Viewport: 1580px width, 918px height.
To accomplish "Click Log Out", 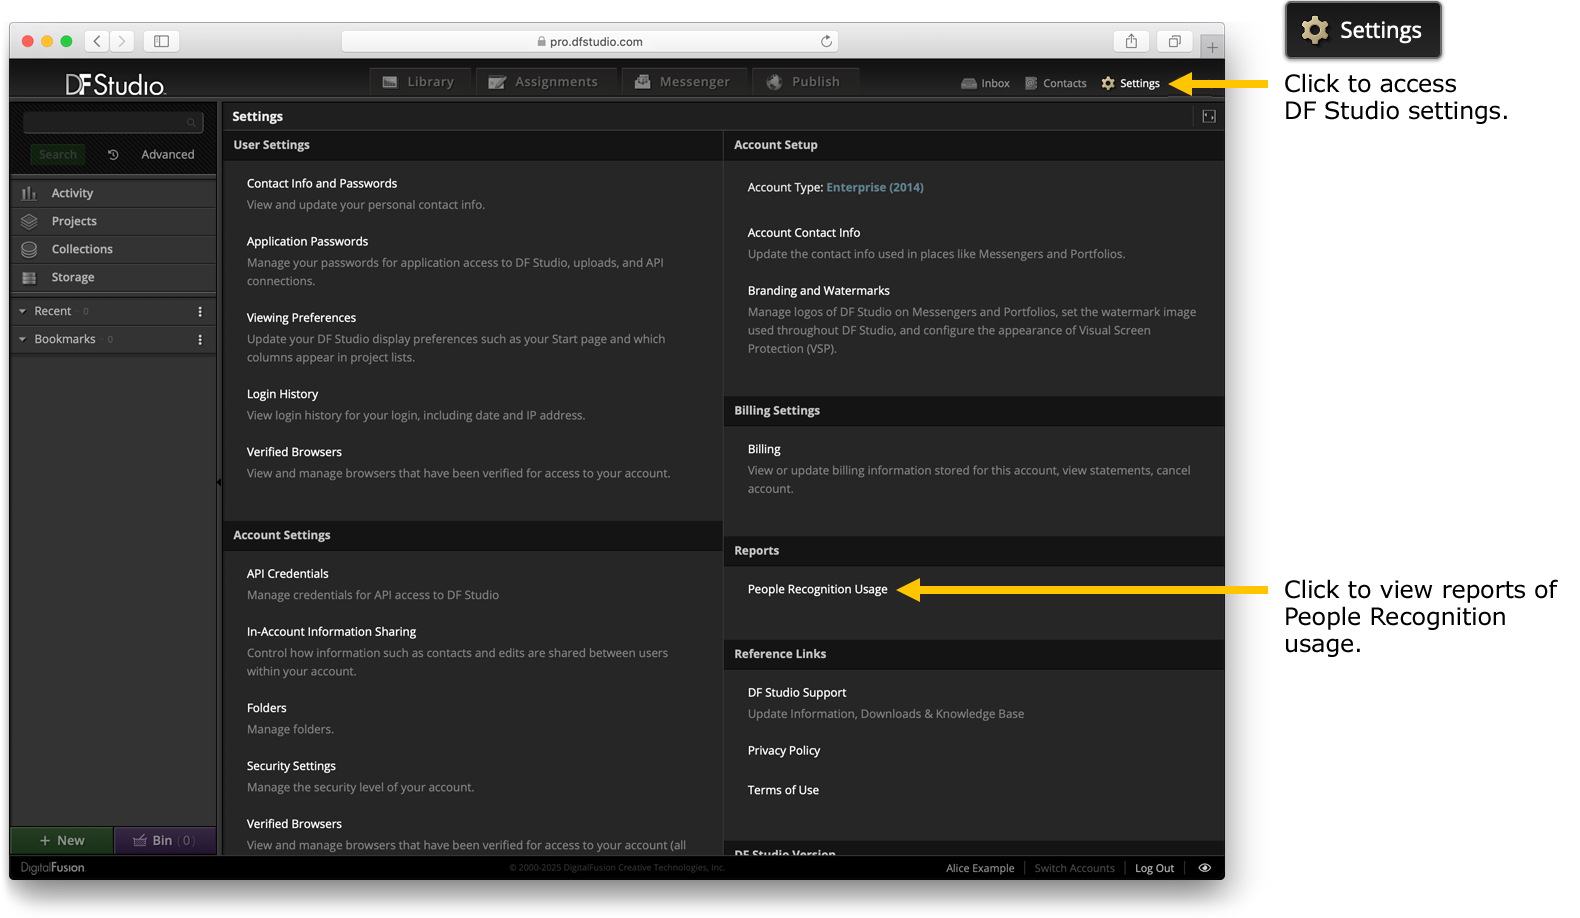I will tap(1154, 868).
